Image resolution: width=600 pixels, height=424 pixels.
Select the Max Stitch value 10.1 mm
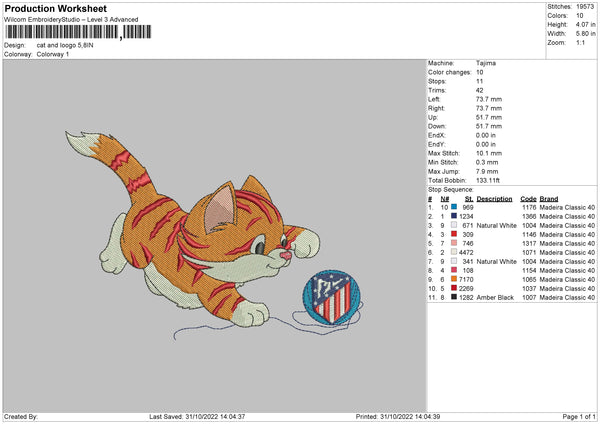click(x=489, y=153)
